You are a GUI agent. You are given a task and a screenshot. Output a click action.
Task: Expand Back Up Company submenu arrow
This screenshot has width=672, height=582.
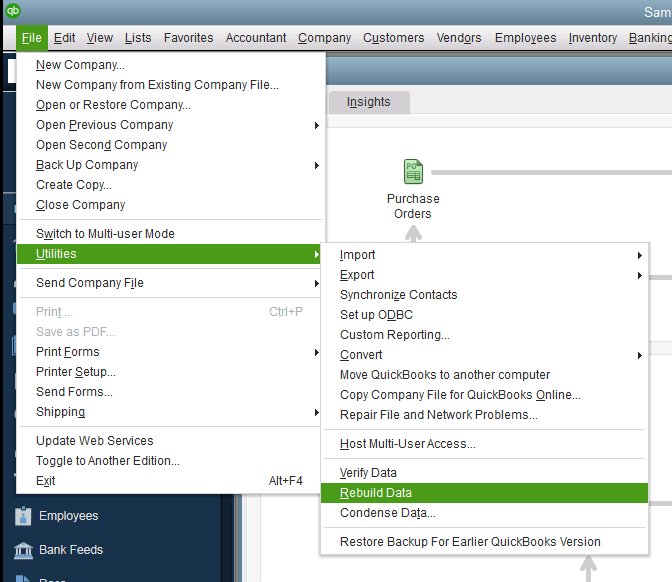pyautogui.click(x=317, y=165)
